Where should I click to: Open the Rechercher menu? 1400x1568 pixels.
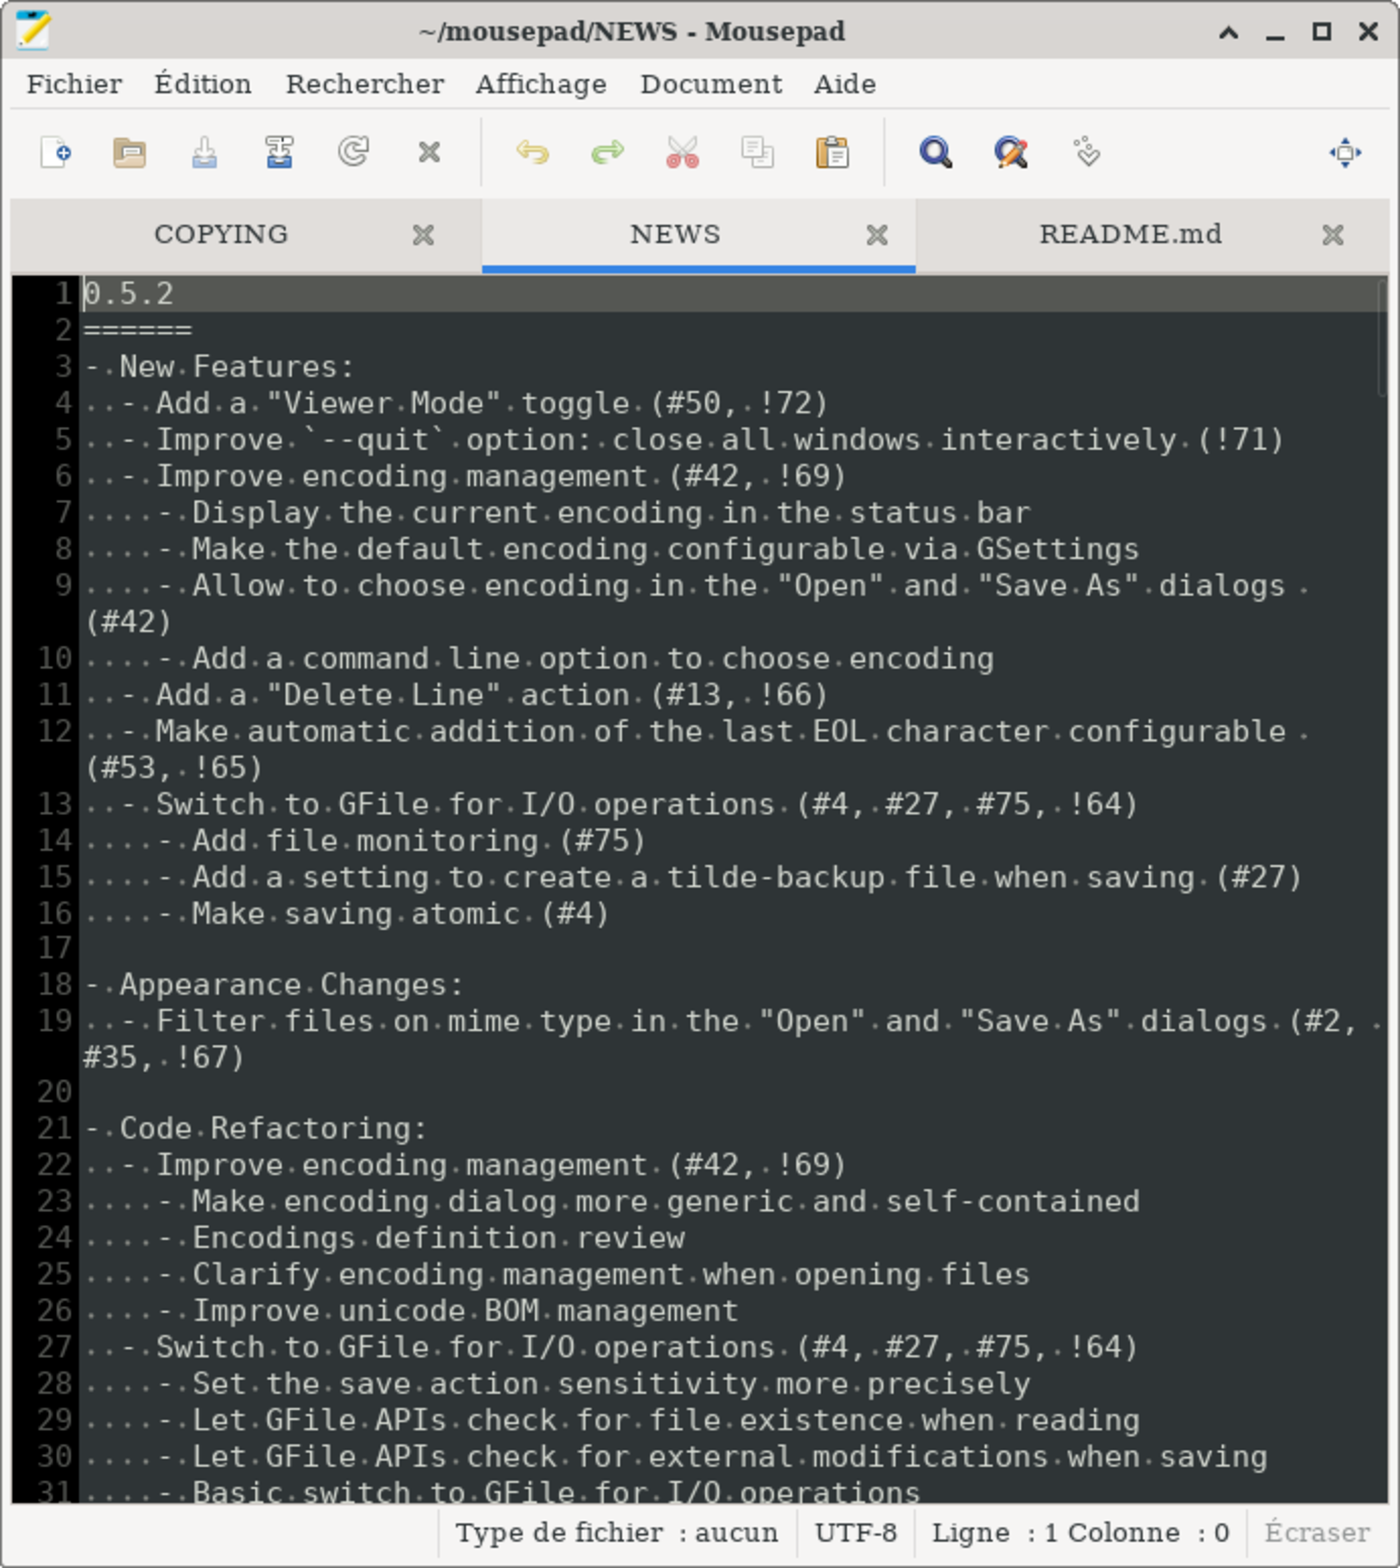[365, 84]
